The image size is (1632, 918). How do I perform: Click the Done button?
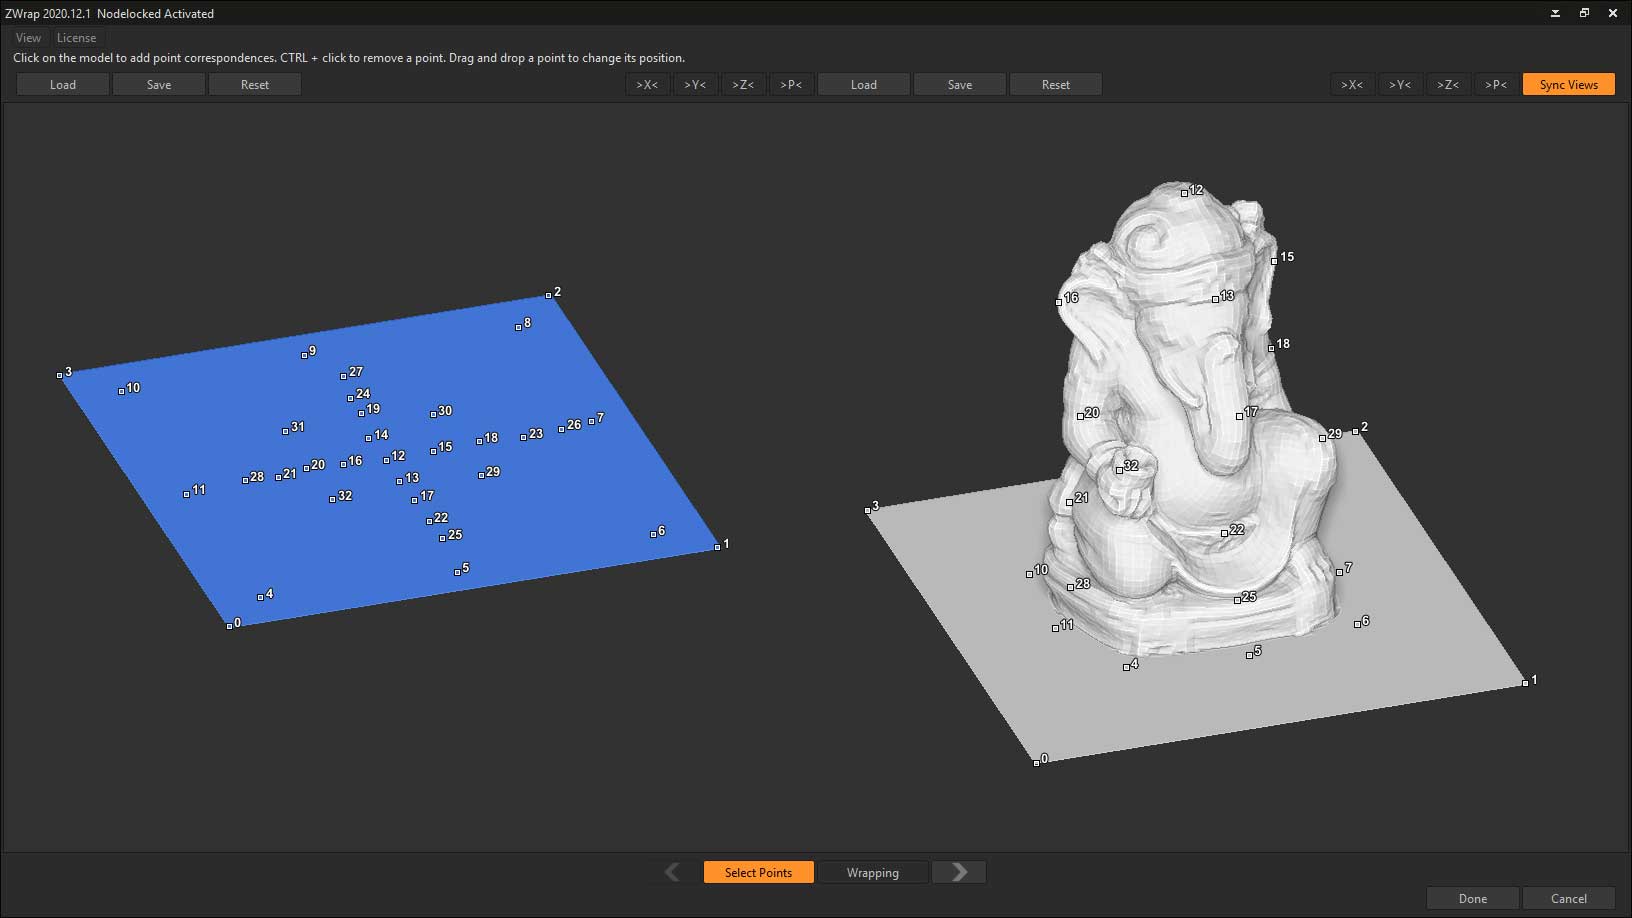[x=1473, y=899]
